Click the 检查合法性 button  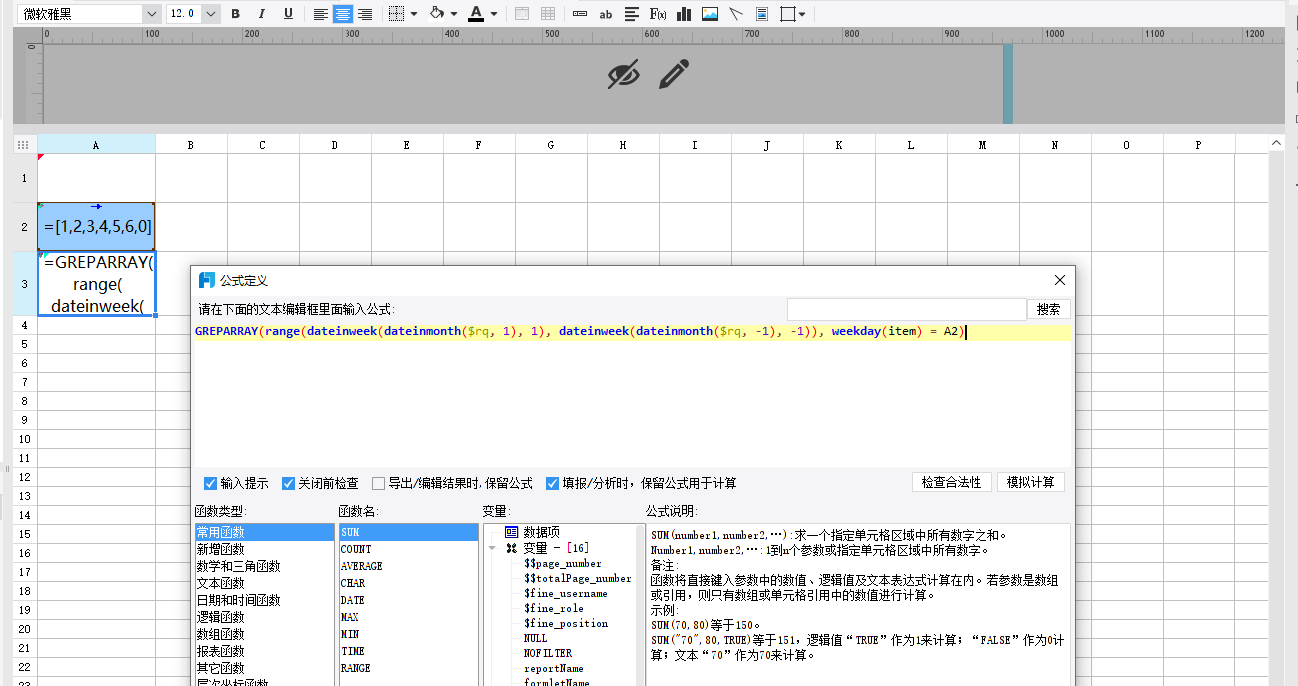952,482
